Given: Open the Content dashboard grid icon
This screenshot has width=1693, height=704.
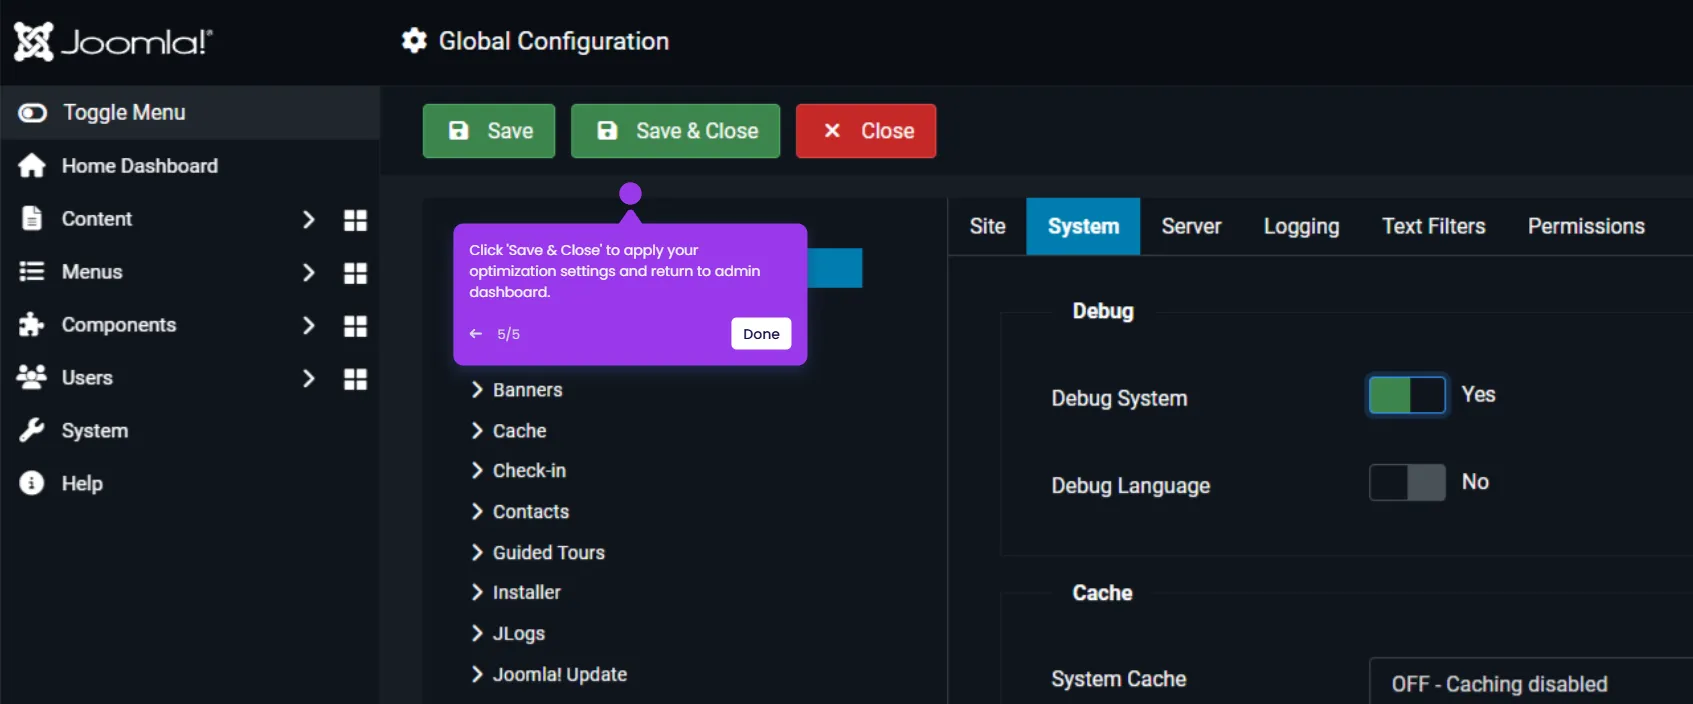Looking at the screenshot, I should (x=355, y=220).
